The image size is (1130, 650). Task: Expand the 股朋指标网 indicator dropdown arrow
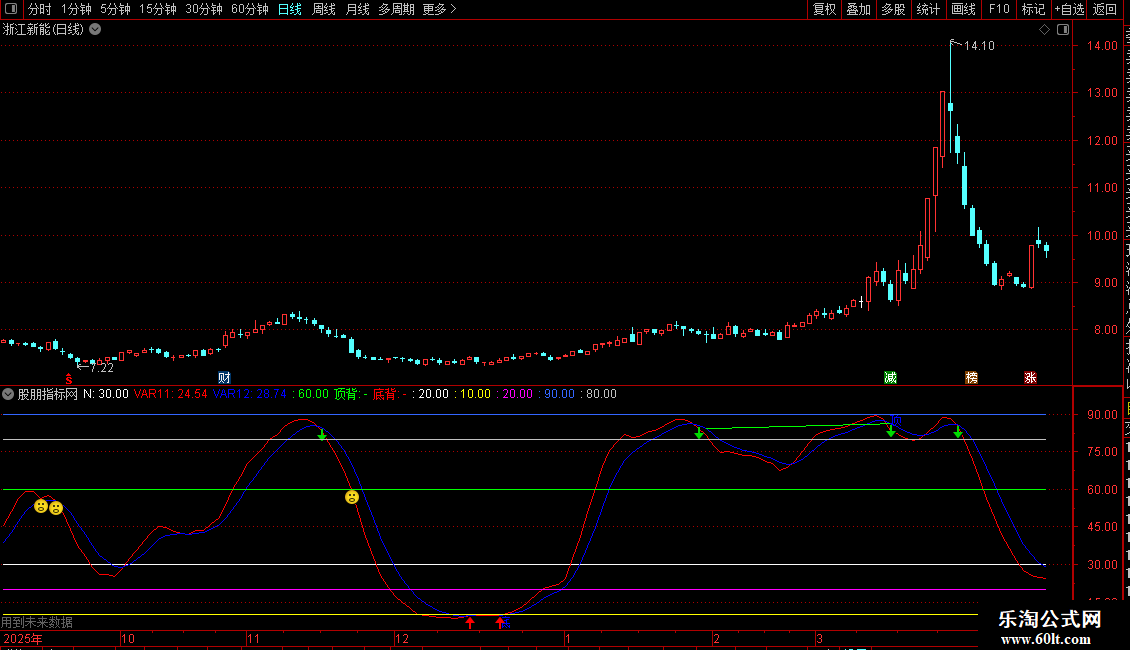8,394
